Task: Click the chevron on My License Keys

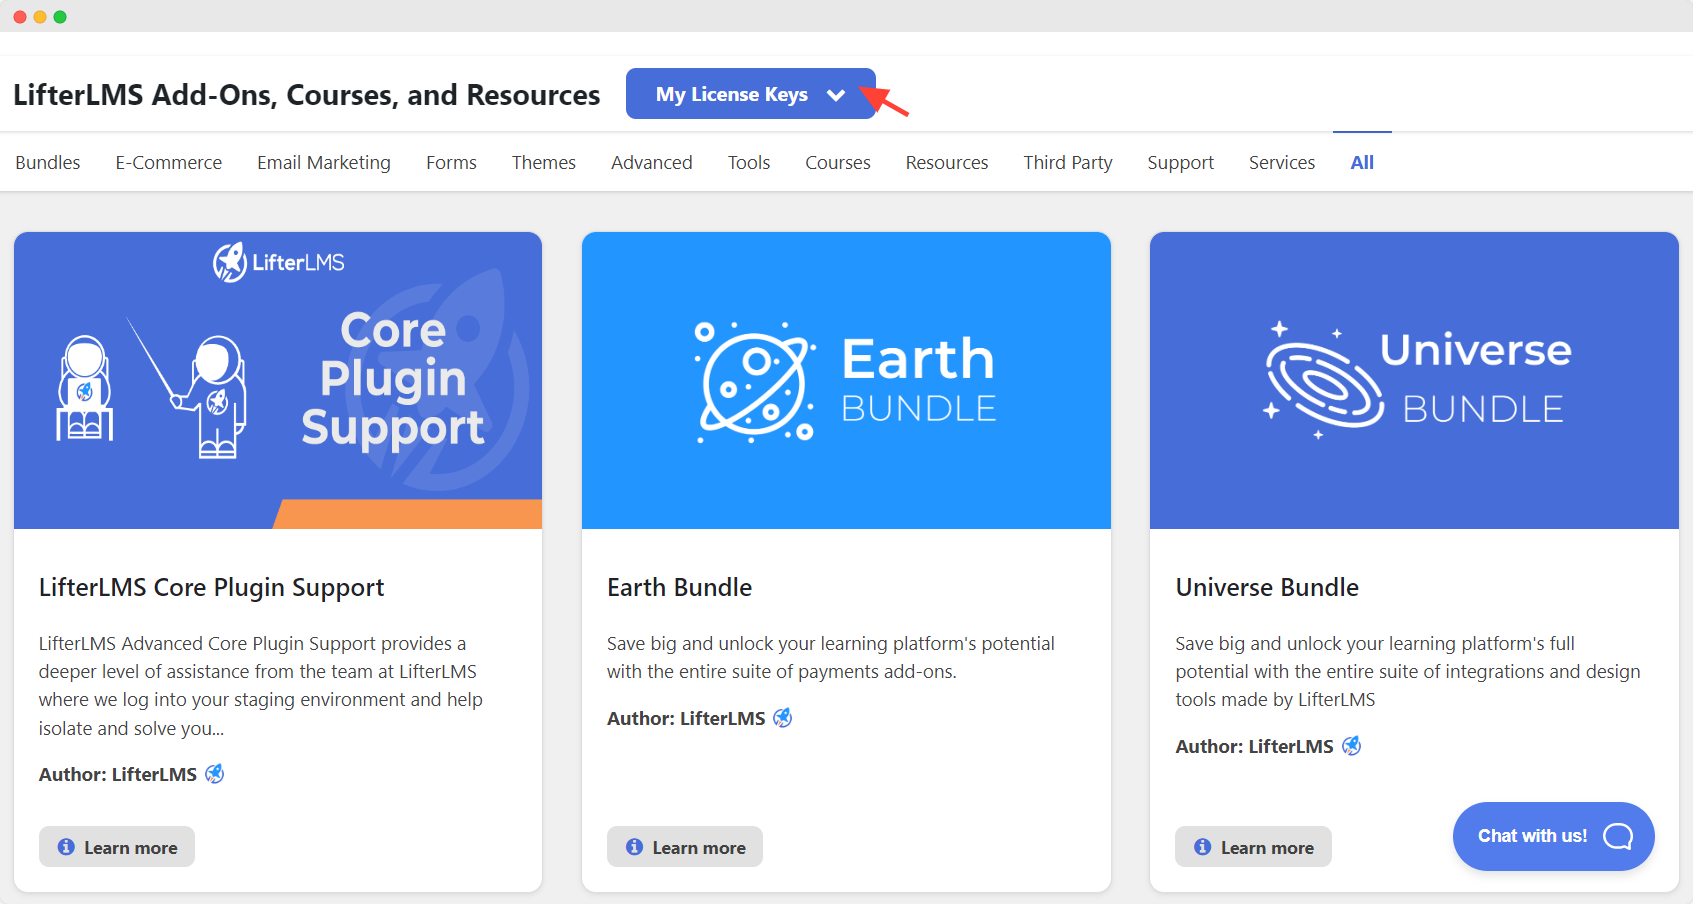Action: point(836,95)
